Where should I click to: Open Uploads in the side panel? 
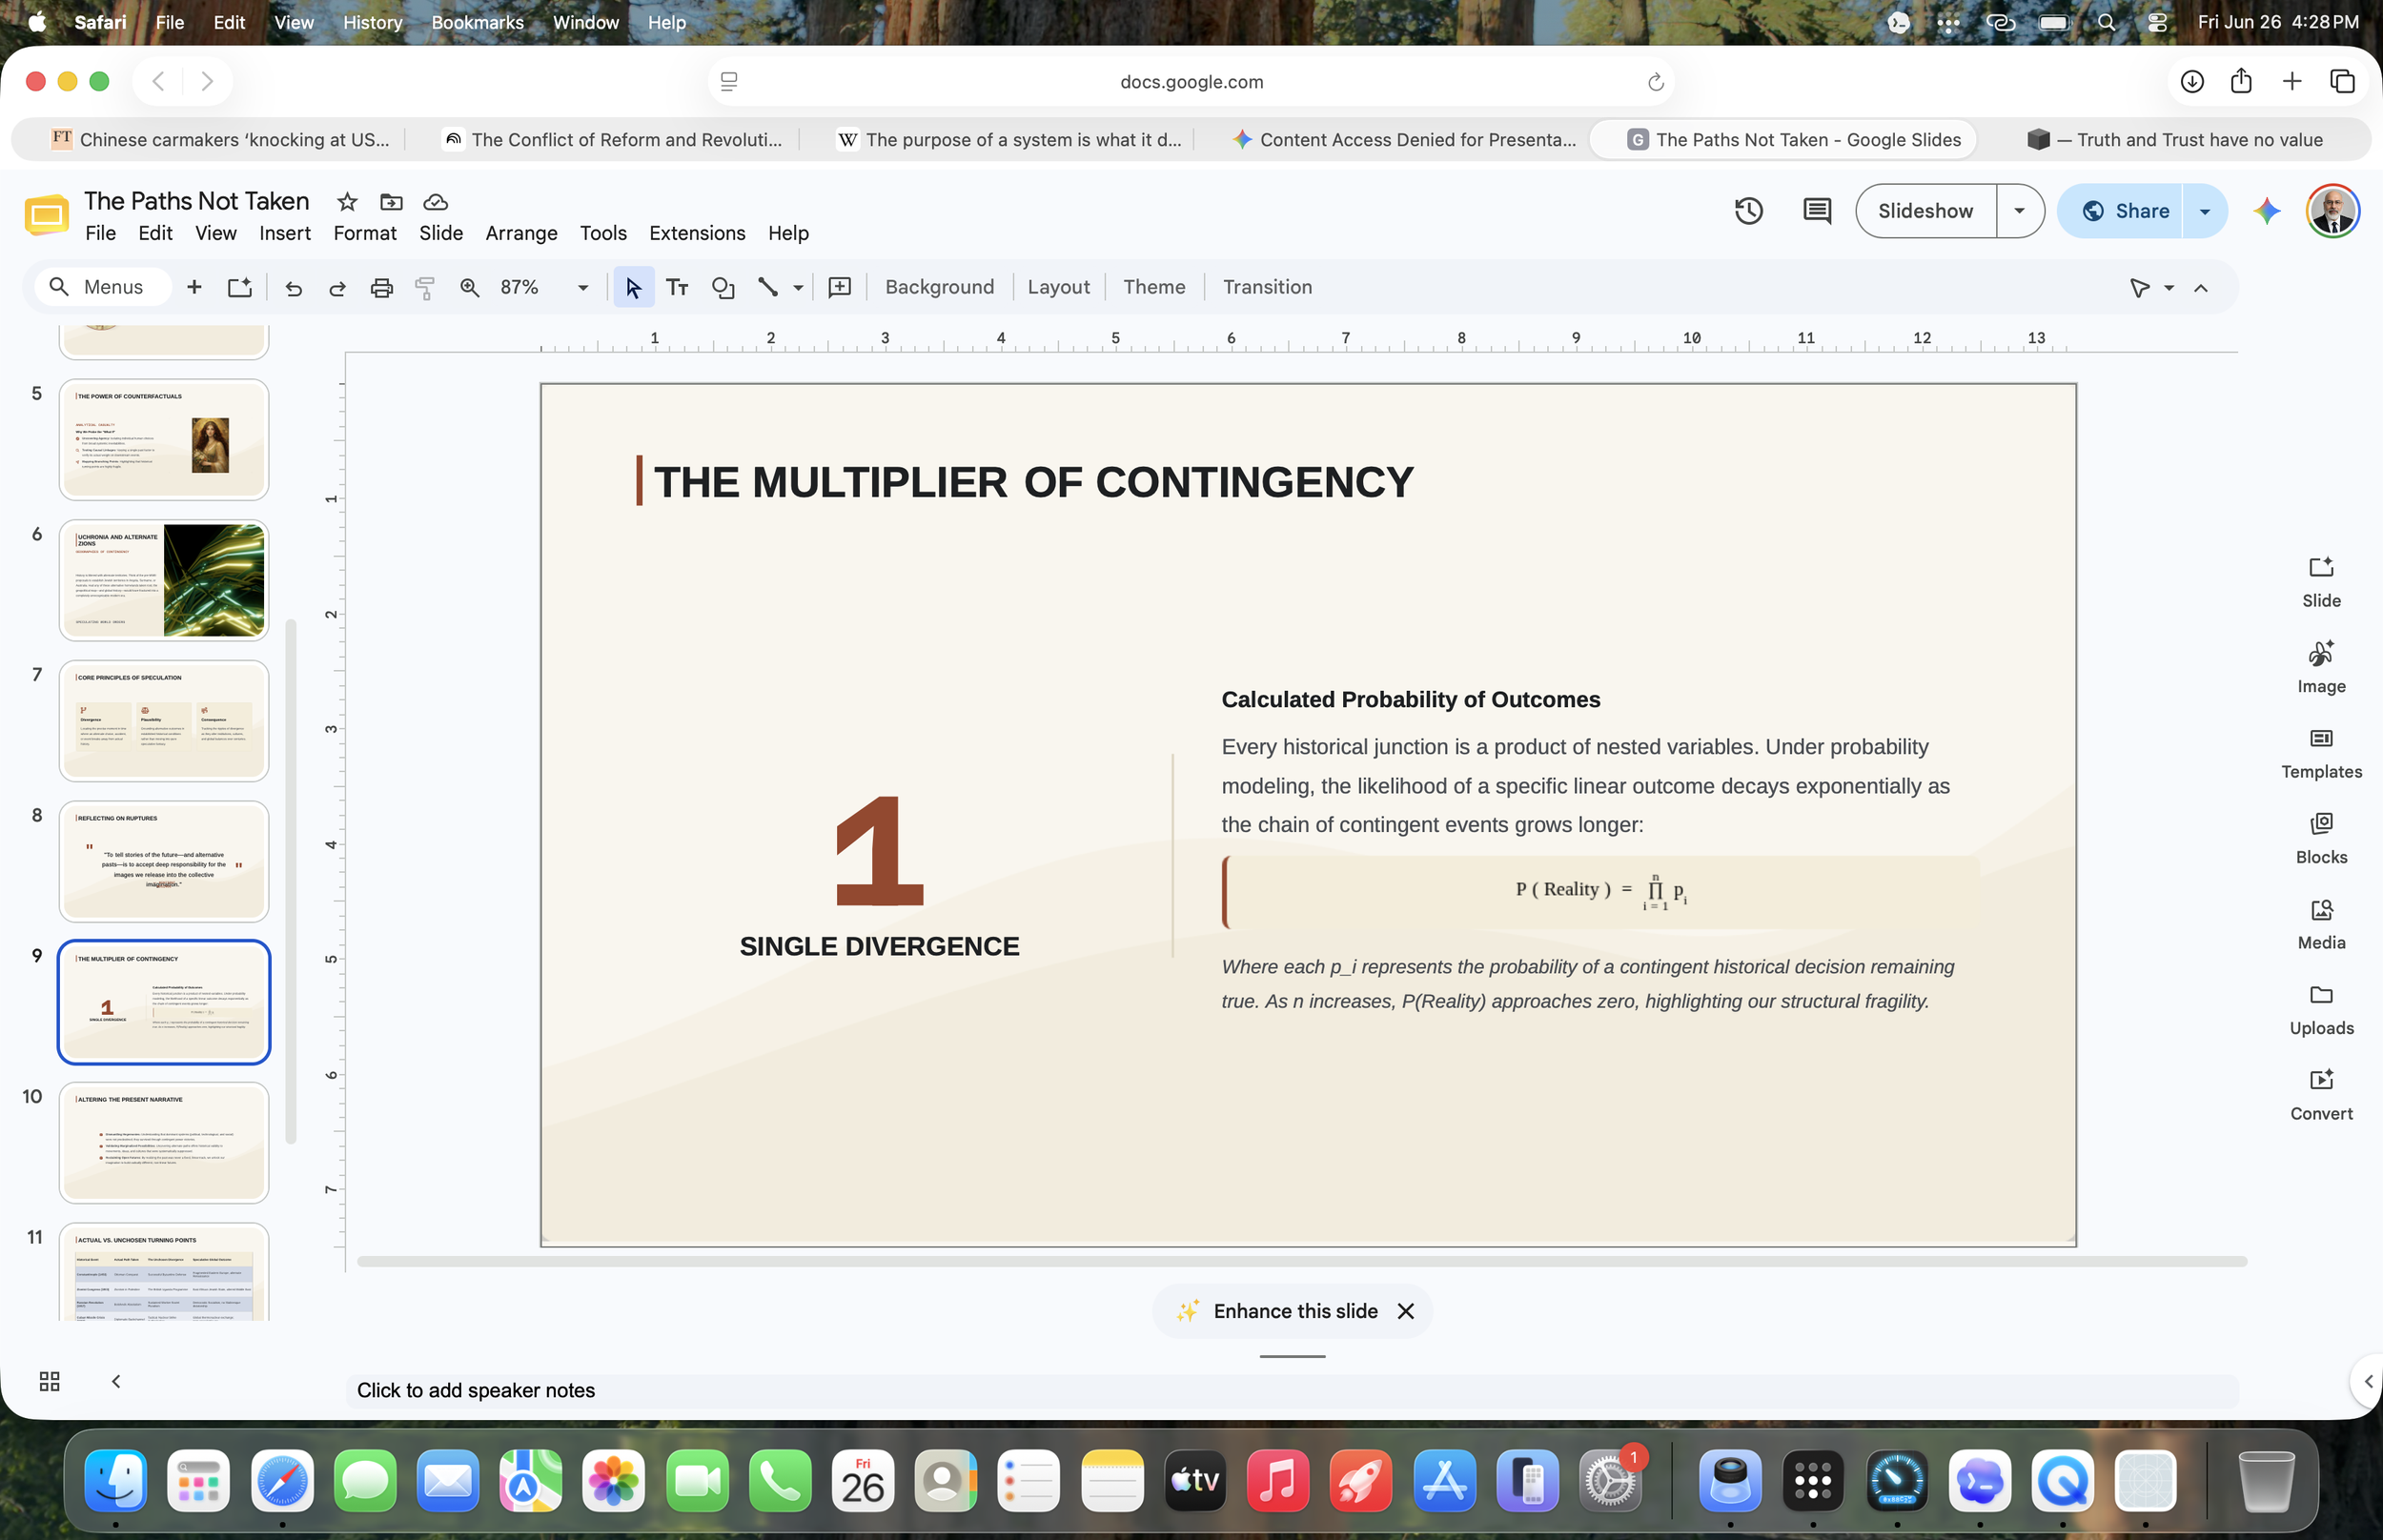pos(2321,1010)
